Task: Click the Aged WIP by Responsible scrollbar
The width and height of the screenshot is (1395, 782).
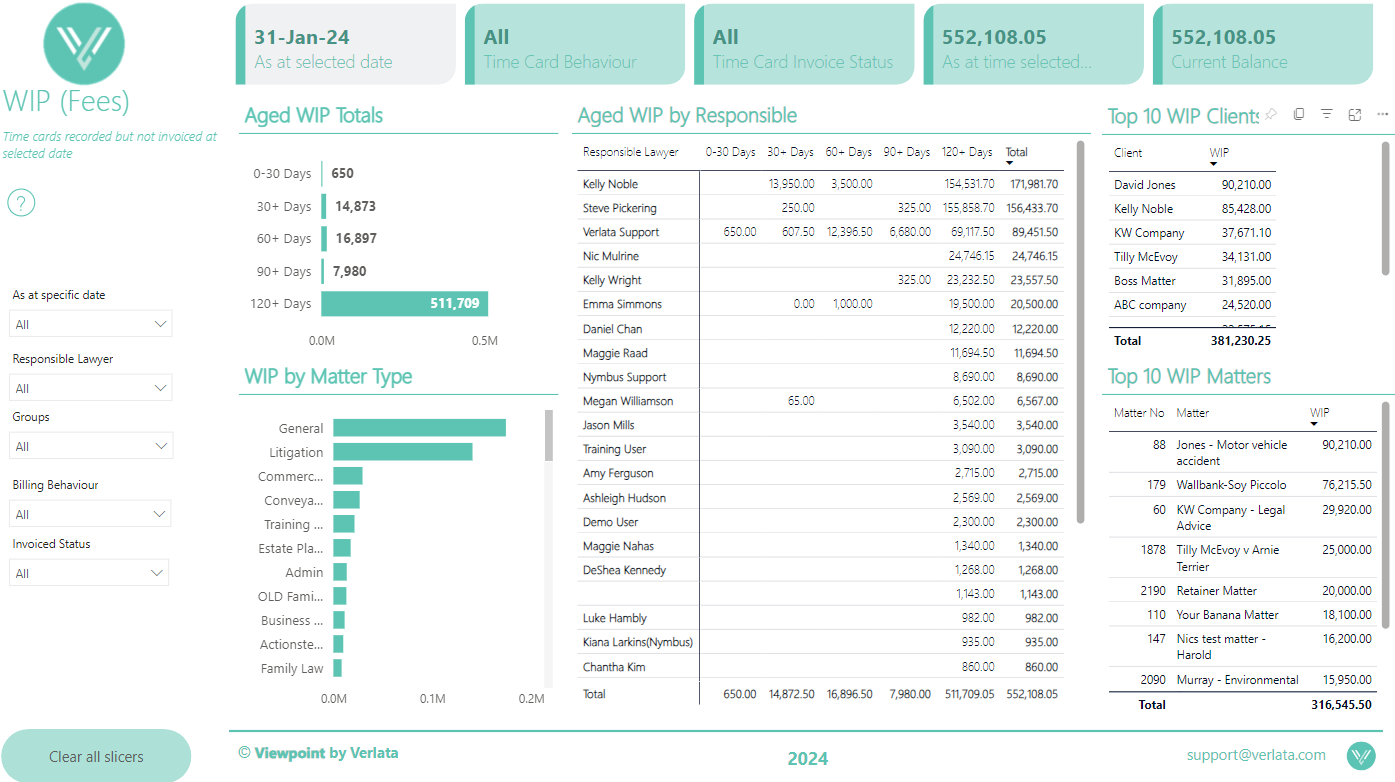Action: (x=1080, y=330)
